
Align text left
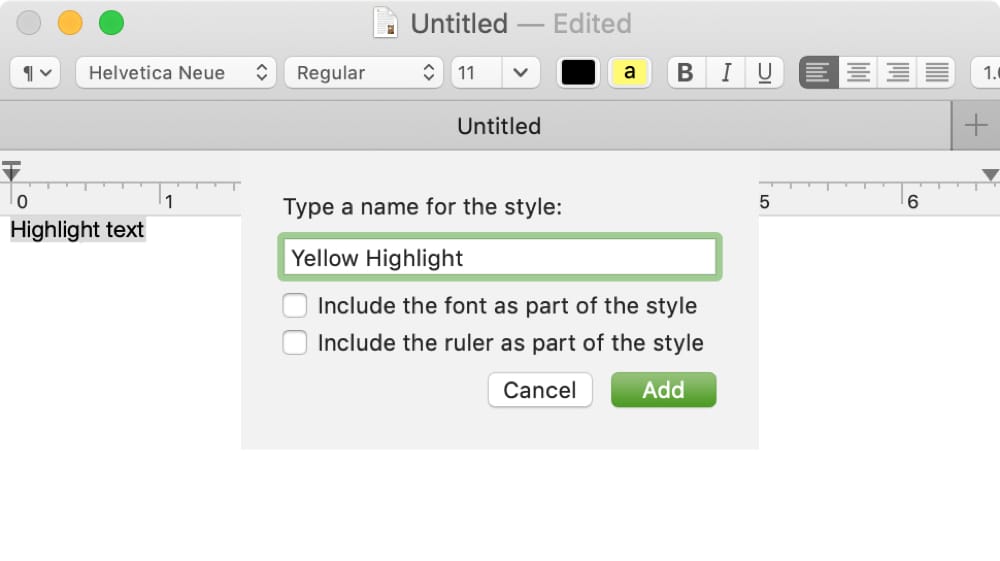[x=818, y=73]
